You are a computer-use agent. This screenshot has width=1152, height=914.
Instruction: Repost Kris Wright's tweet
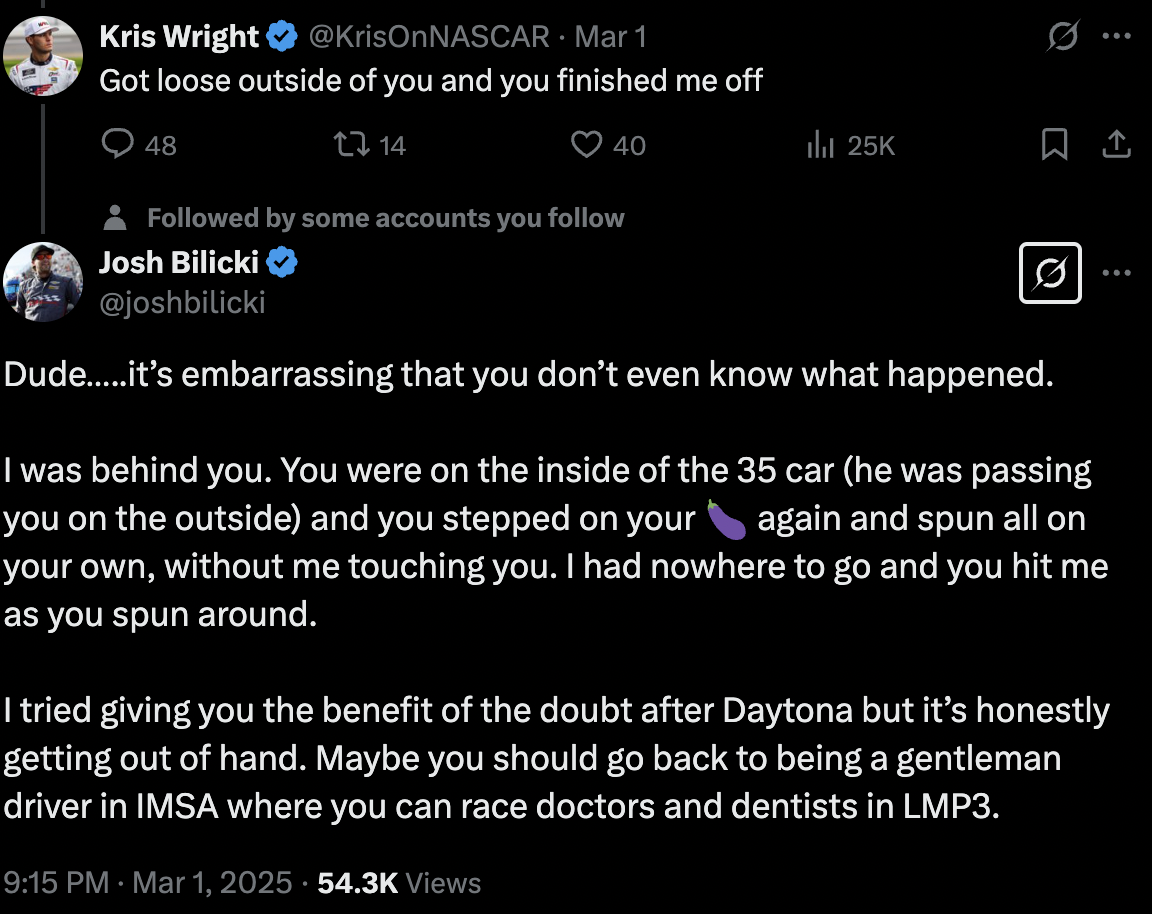click(370, 145)
